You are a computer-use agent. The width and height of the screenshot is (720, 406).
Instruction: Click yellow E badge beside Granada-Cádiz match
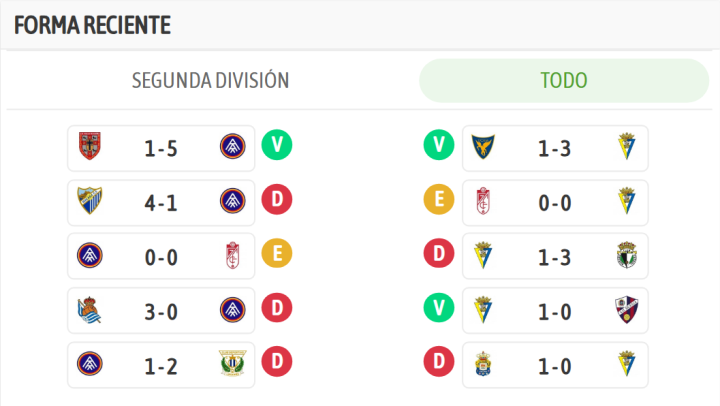click(438, 200)
